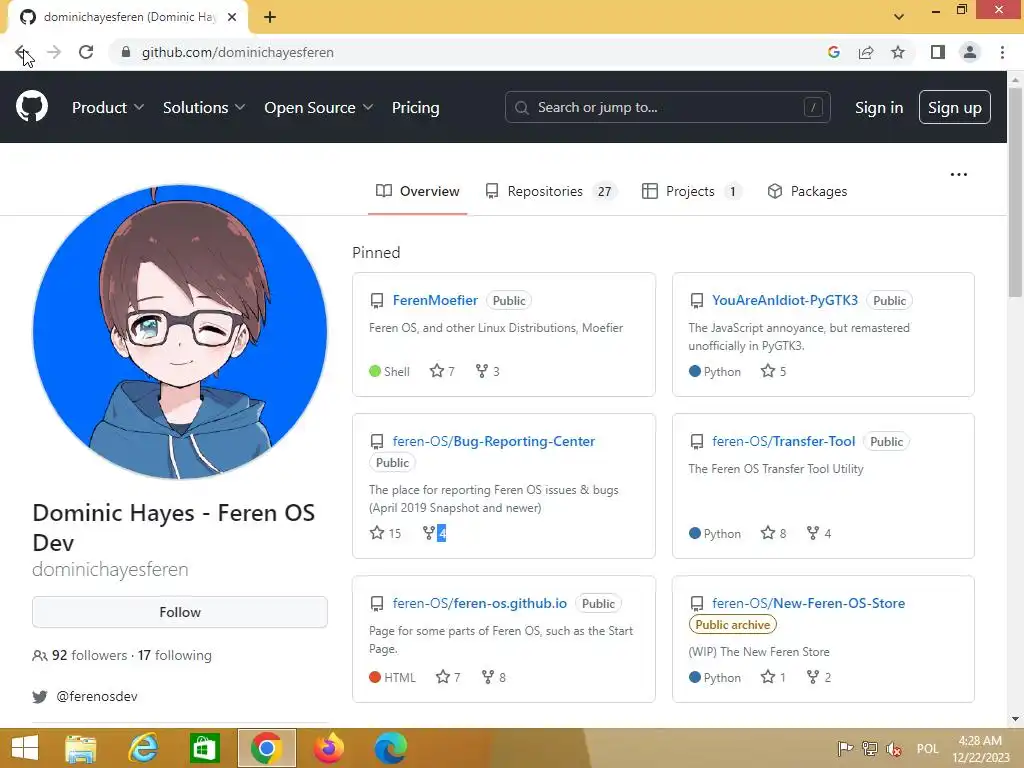Reload the page with refresh icon
This screenshot has height=768, width=1024.
coord(86,52)
